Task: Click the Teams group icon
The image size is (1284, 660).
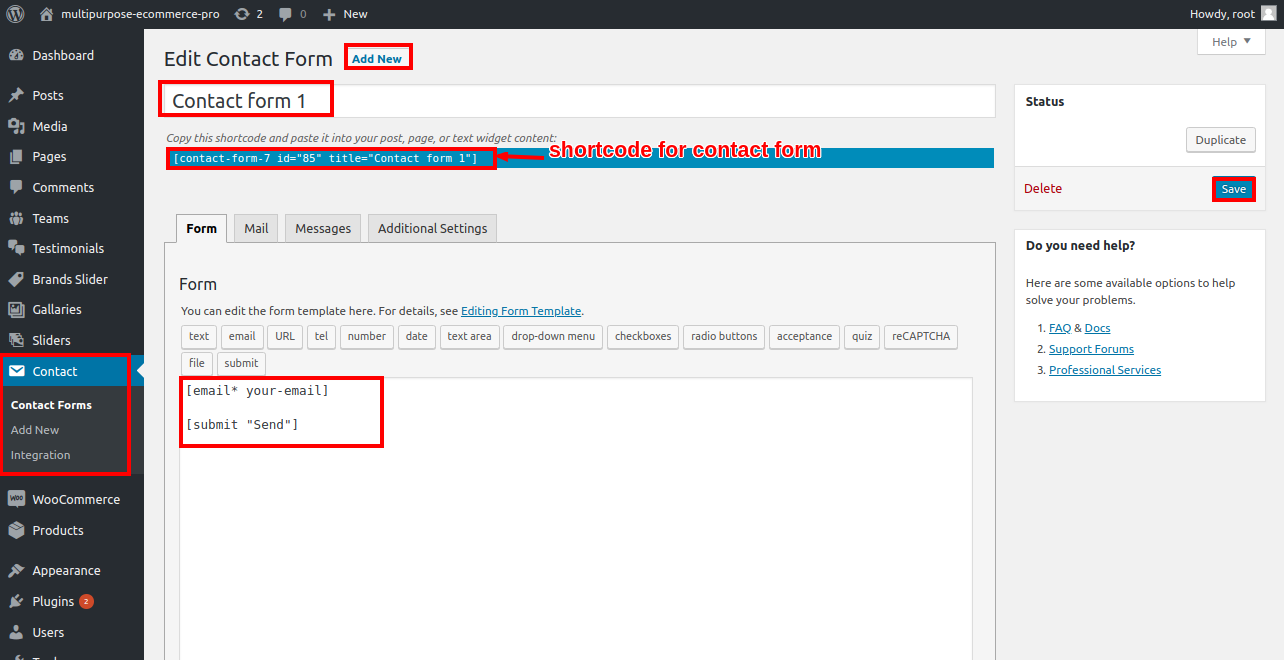Action: [x=16, y=218]
